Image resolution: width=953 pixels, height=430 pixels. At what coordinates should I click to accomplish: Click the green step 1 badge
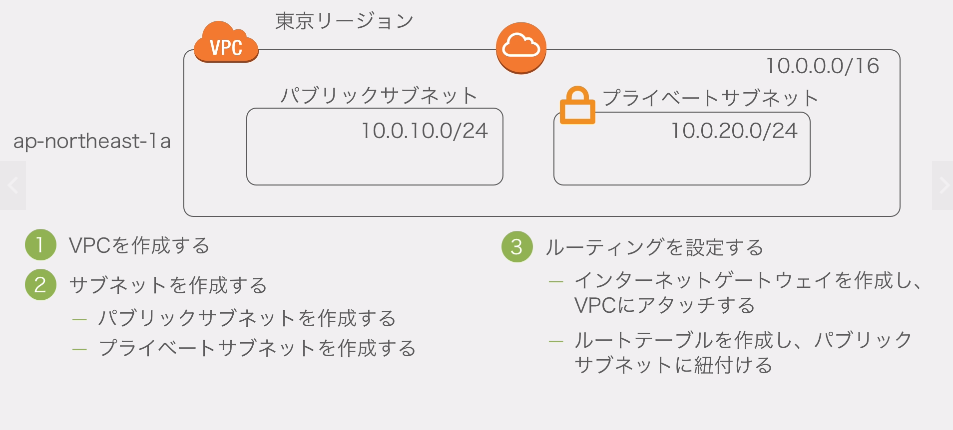(40, 245)
